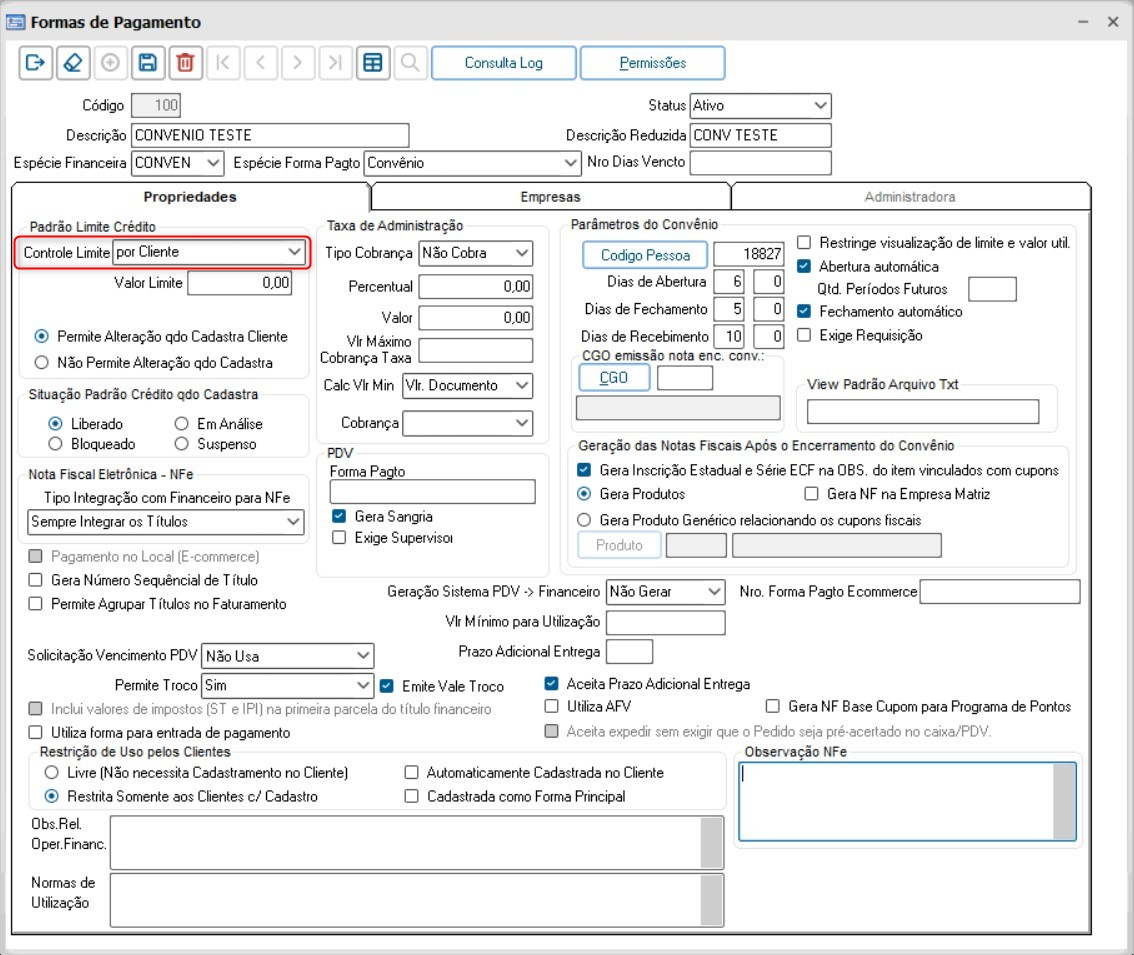Screen dimensions: 1134x955
Task: Switch to the Propriedades tab
Action: click(190, 197)
